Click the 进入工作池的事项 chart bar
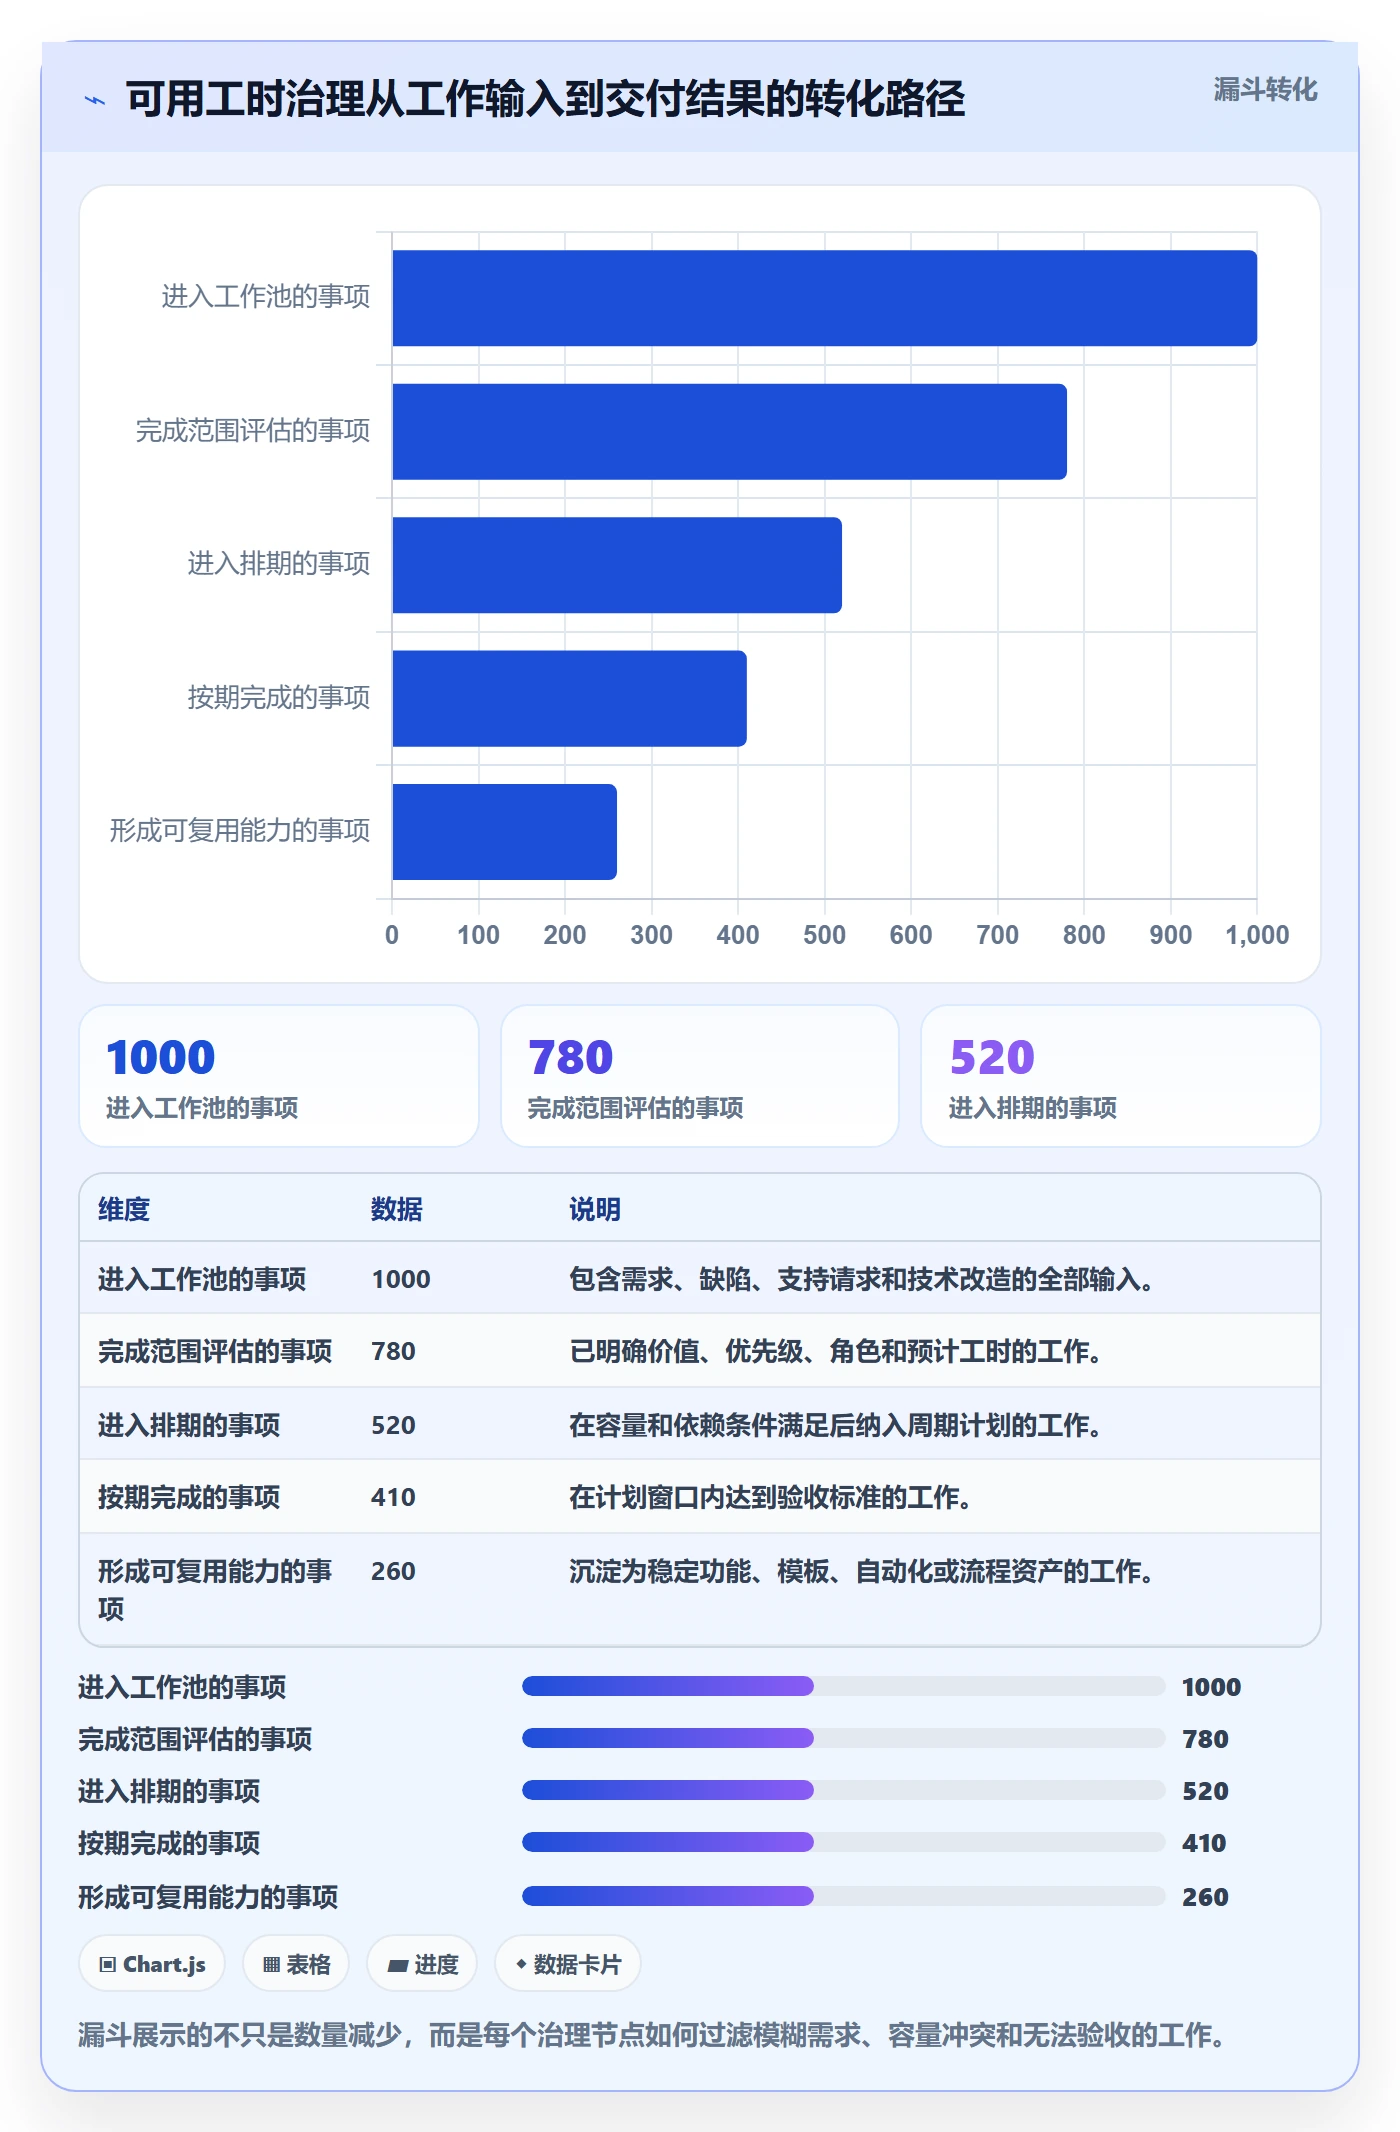Viewport: 1400px width, 2132px height. pos(824,298)
